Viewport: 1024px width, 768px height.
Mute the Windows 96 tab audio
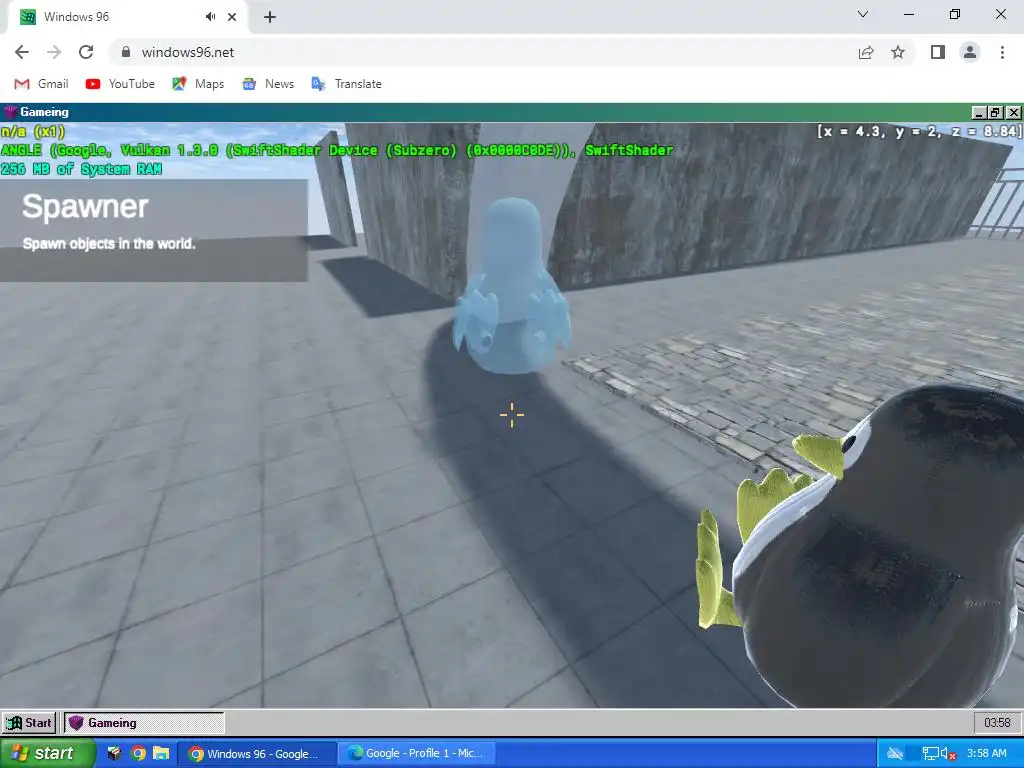pos(210,17)
